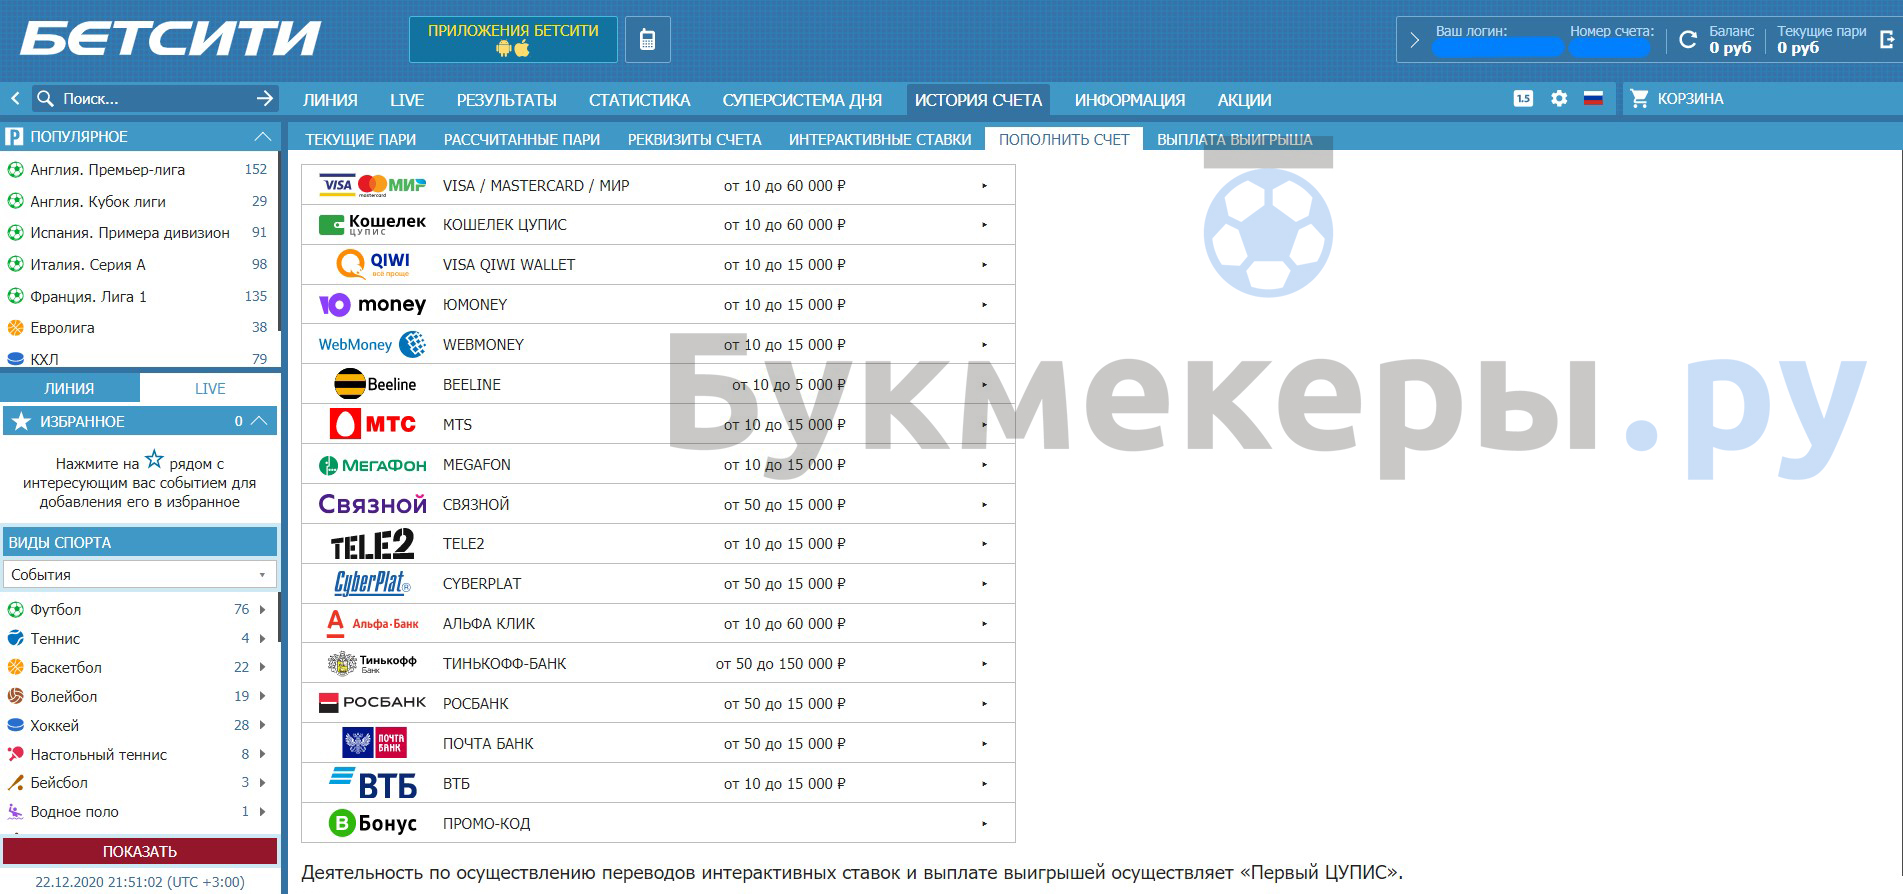Switch sidebar to ЛИНИЯ mode
The width and height of the screenshot is (1903, 894).
[70, 388]
